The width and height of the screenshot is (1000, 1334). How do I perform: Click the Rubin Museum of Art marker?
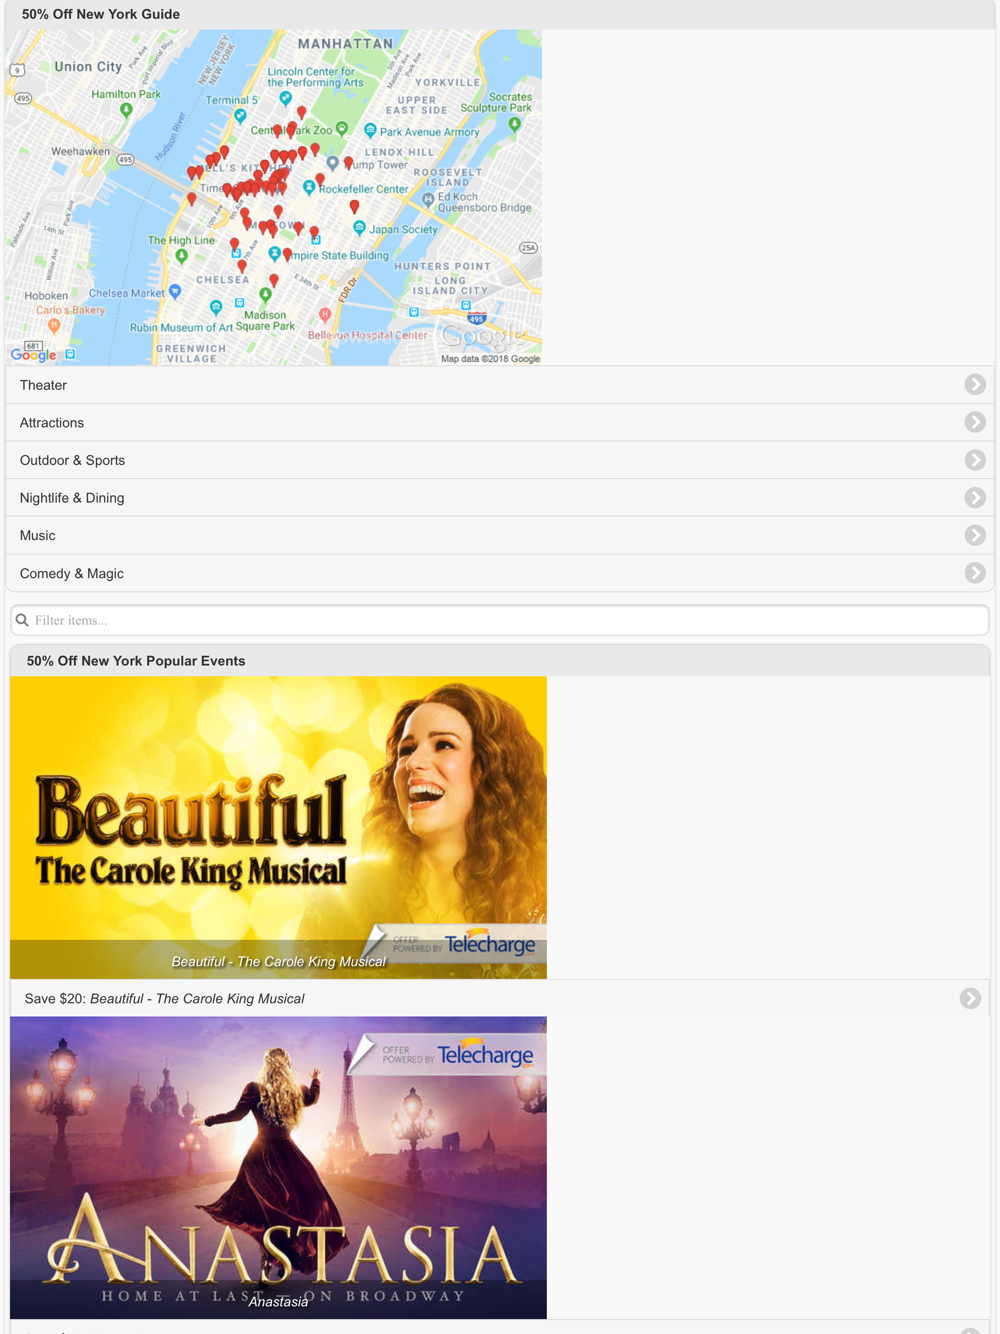pyautogui.click(x=216, y=307)
